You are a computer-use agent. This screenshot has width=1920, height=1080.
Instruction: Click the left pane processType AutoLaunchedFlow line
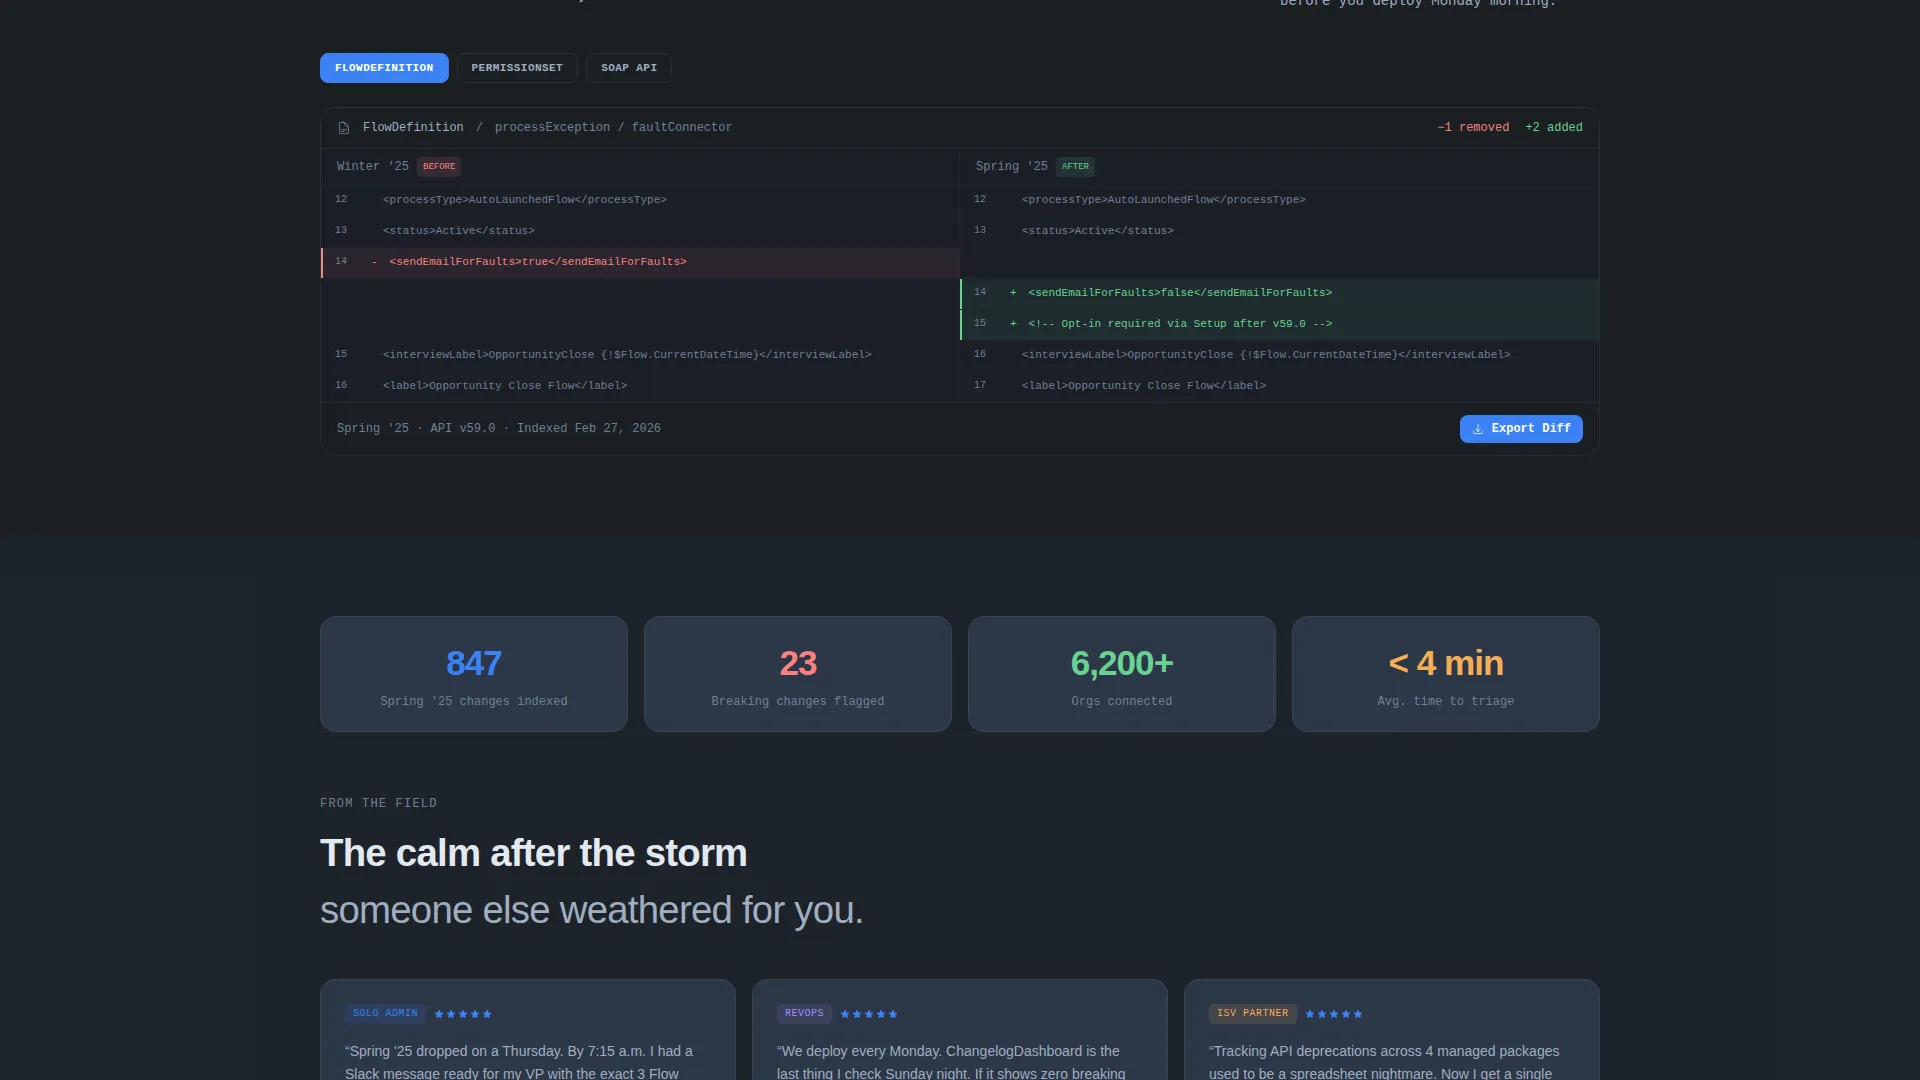point(640,200)
